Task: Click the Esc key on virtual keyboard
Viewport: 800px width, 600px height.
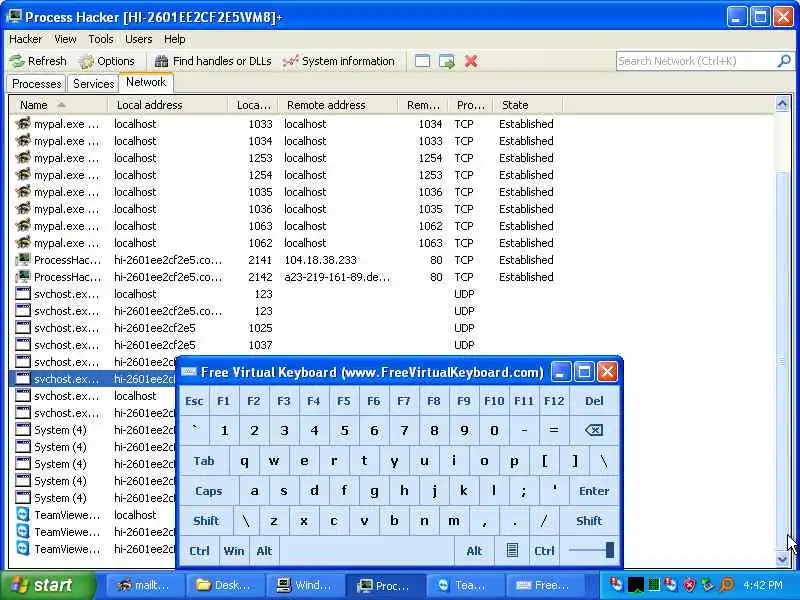Action: (194, 401)
